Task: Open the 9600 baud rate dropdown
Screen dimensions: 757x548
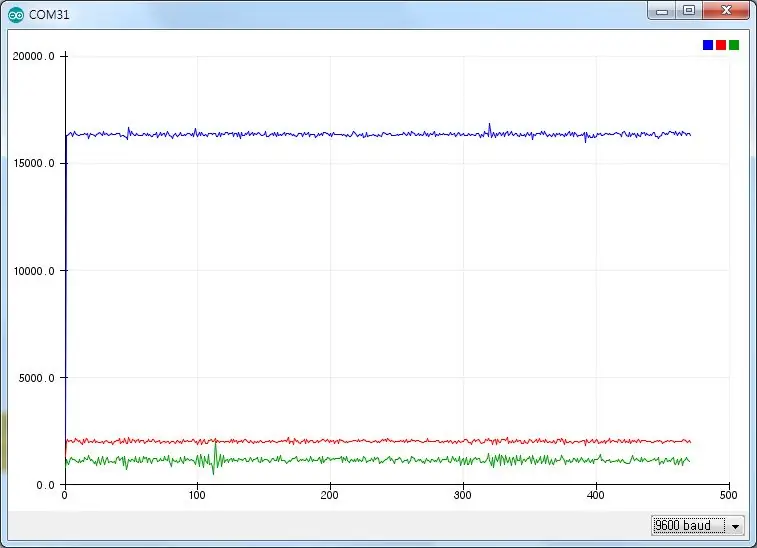Action: [x=697, y=525]
